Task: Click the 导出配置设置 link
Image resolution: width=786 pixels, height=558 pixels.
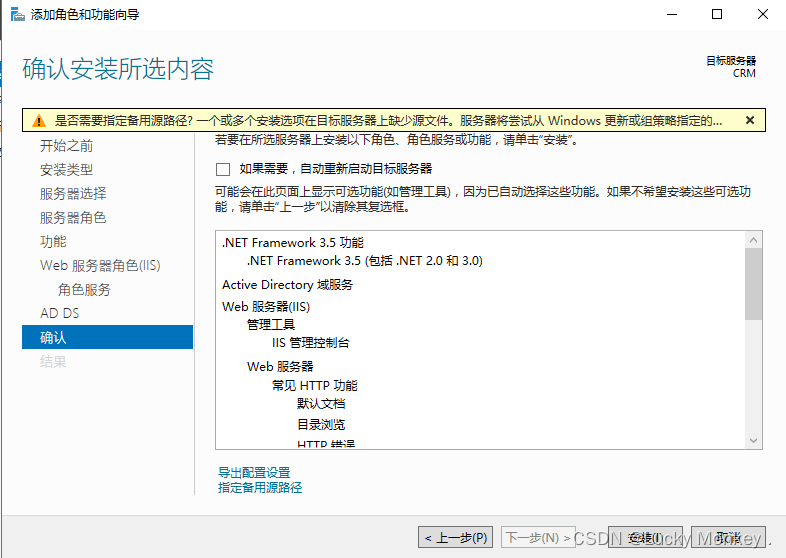Action: 254,472
